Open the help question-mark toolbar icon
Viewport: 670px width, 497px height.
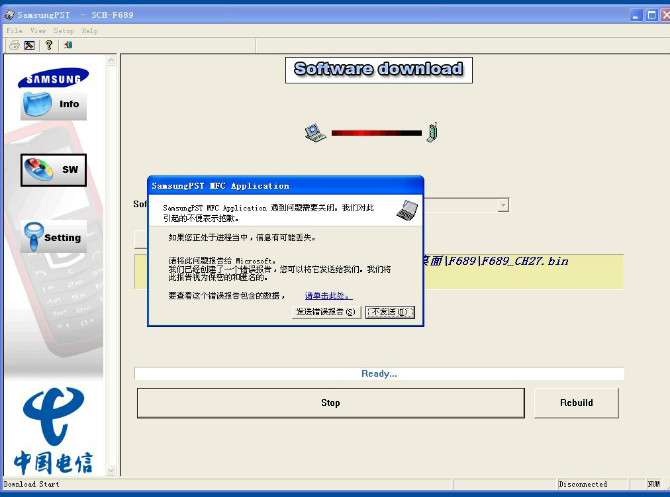[x=49, y=45]
